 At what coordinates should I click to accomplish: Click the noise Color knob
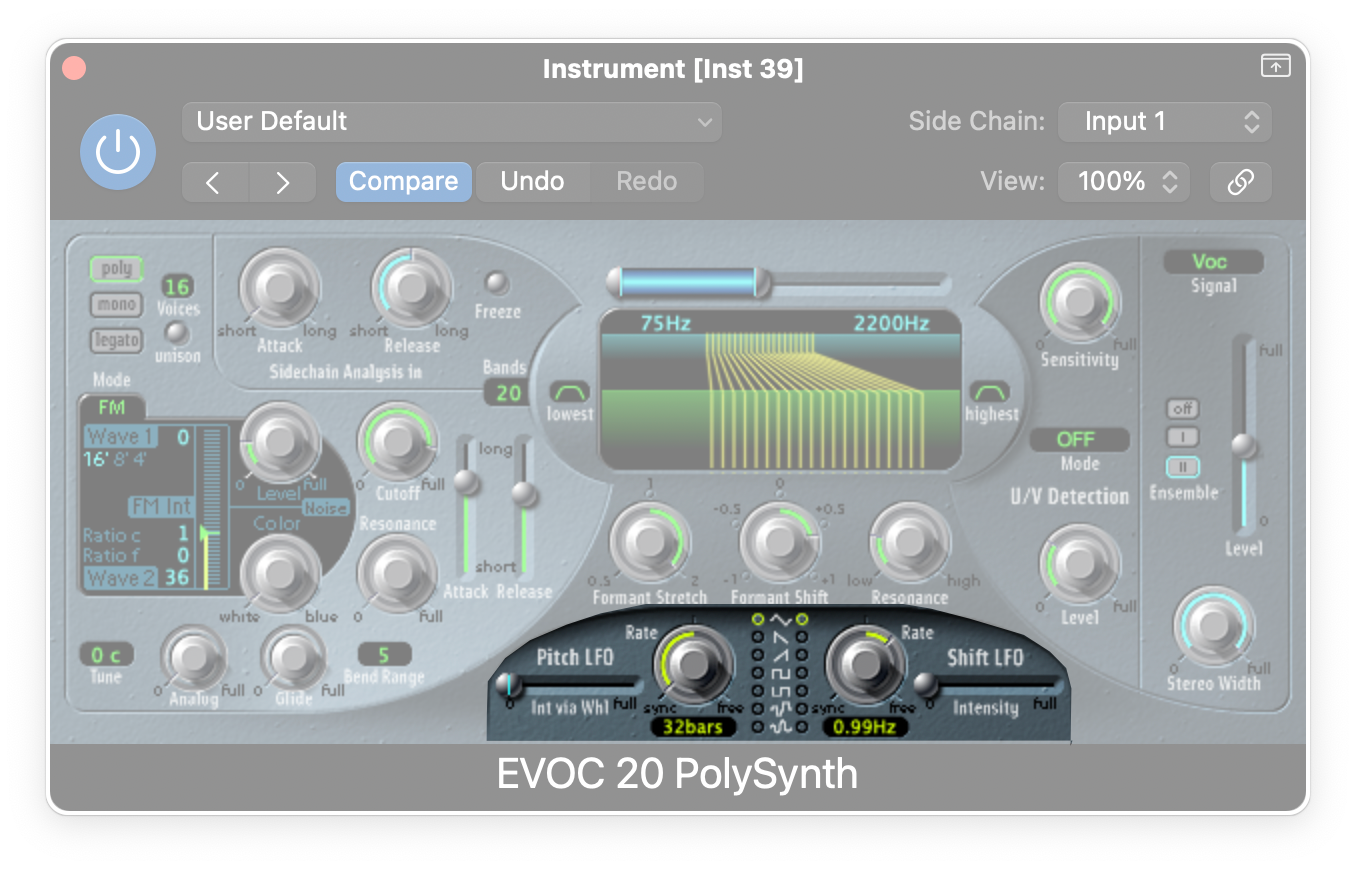pyautogui.click(x=280, y=573)
